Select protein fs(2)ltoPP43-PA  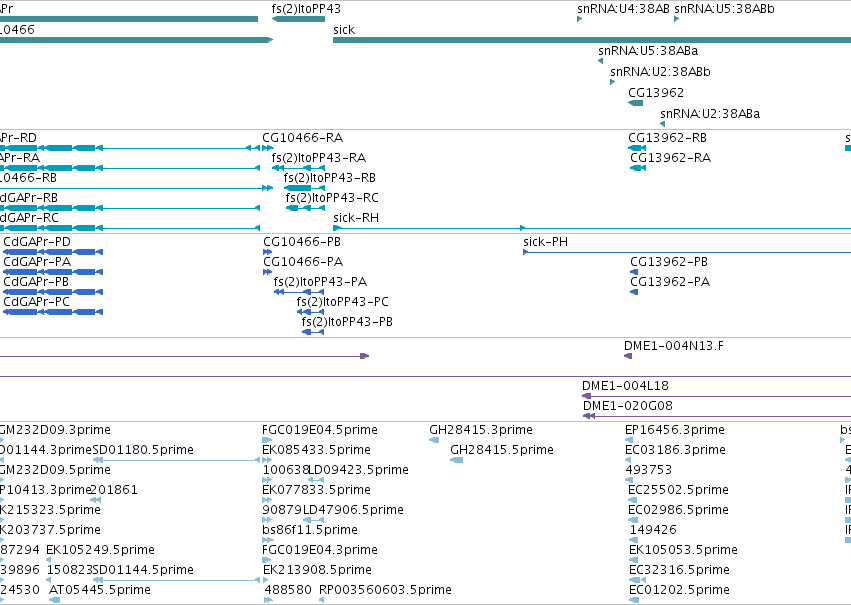pos(320,282)
